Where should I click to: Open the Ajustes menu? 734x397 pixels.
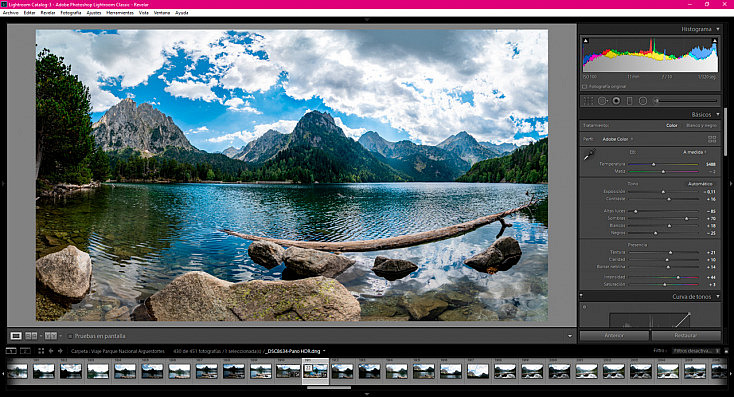click(94, 13)
